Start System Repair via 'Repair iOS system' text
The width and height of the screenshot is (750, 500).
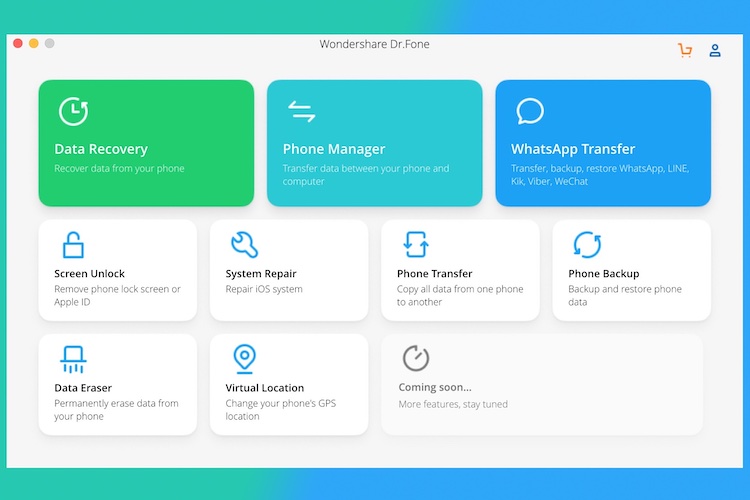264,289
